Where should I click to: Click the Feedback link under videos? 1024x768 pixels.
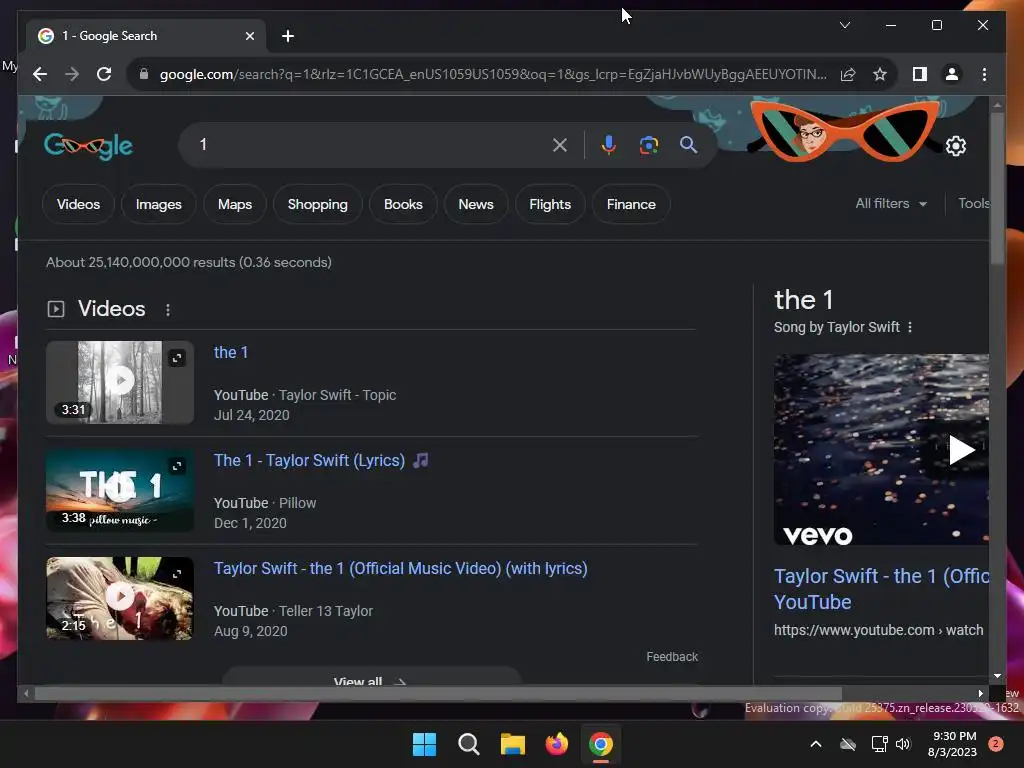tap(672, 657)
